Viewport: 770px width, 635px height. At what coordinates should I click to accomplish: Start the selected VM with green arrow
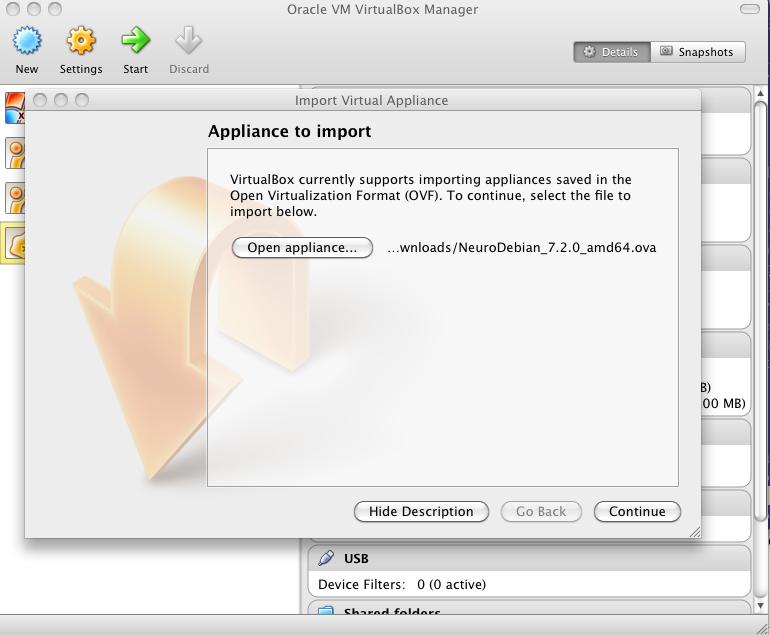click(135, 41)
